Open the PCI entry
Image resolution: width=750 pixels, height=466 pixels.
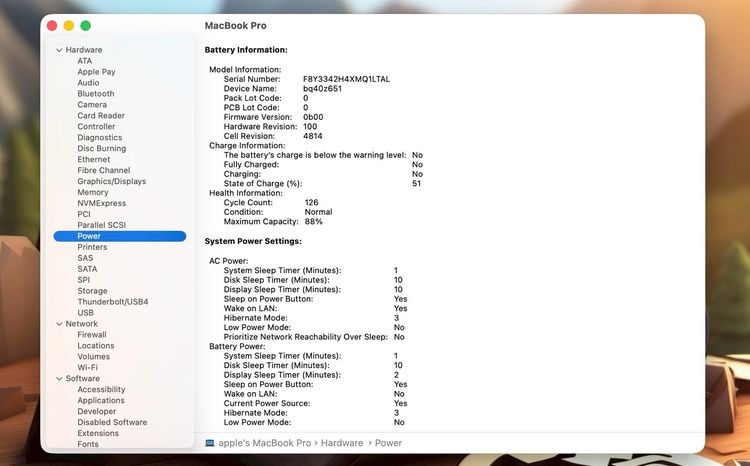[84, 214]
